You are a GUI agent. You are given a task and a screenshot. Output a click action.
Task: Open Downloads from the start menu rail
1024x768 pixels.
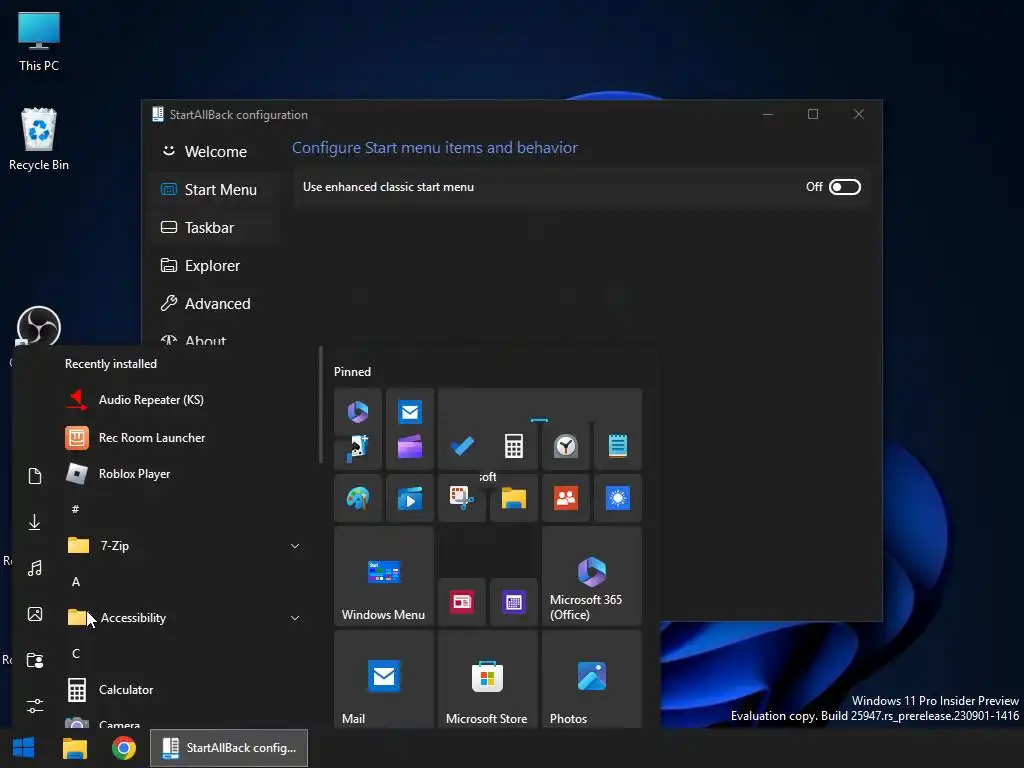coord(35,522)
